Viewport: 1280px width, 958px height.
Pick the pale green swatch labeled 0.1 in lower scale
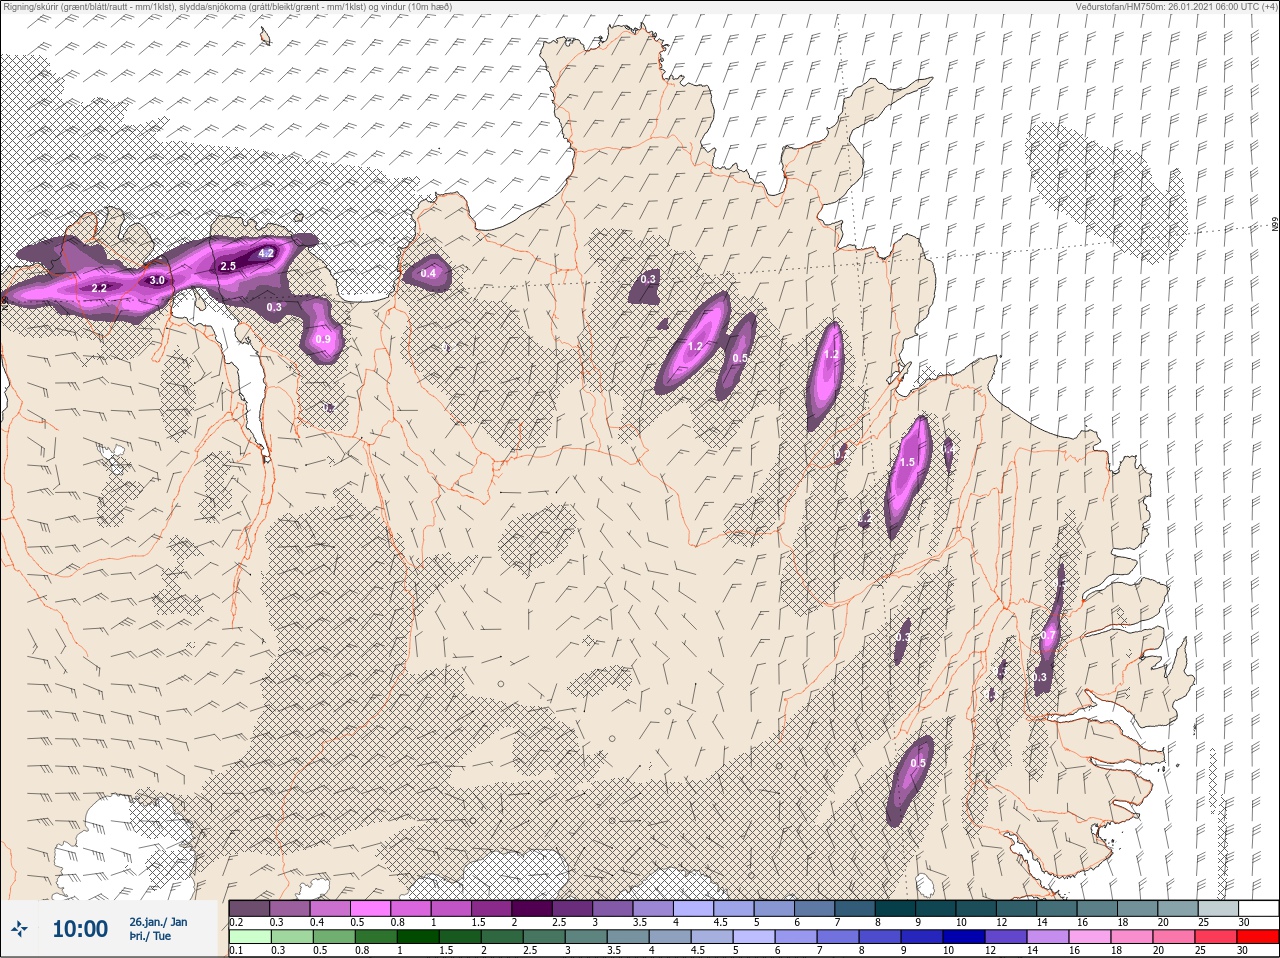click(250, 937)
